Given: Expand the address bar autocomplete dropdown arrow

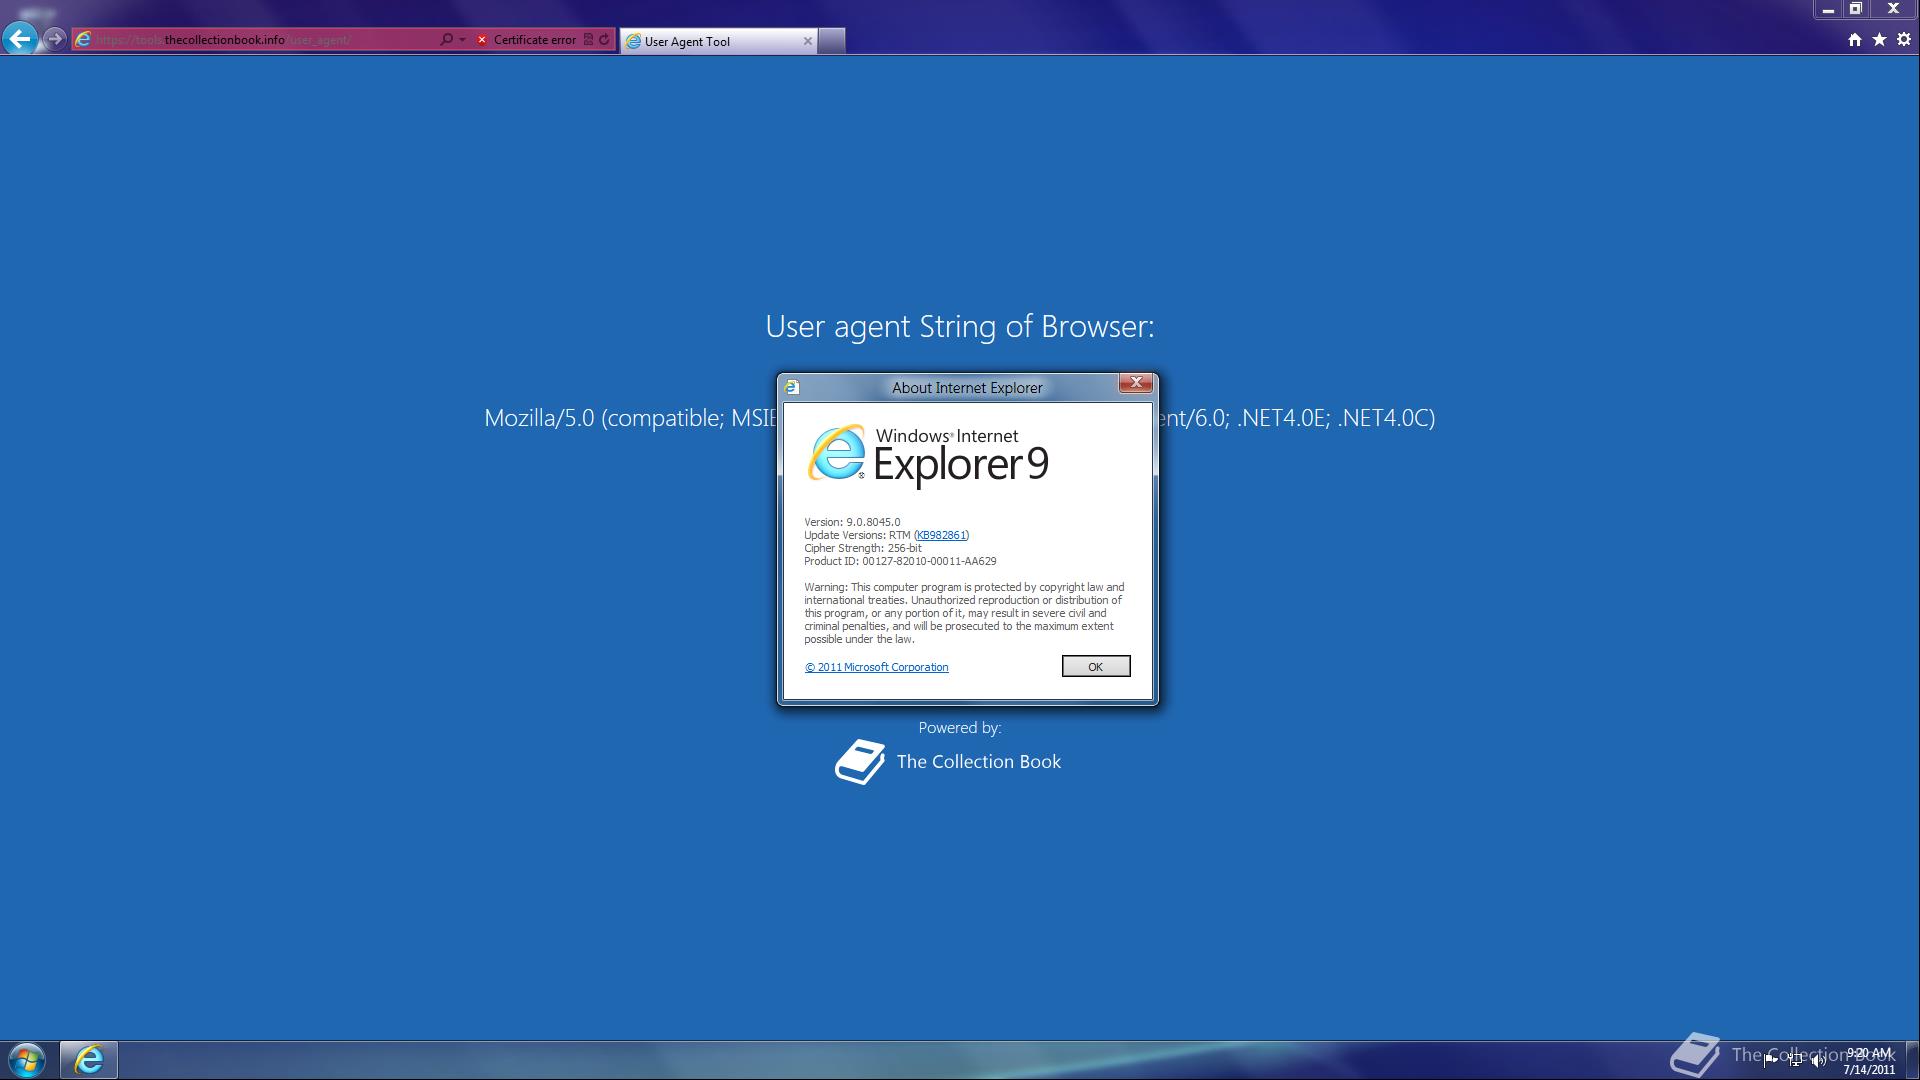Looking at the screenshot, I should 462,40.
